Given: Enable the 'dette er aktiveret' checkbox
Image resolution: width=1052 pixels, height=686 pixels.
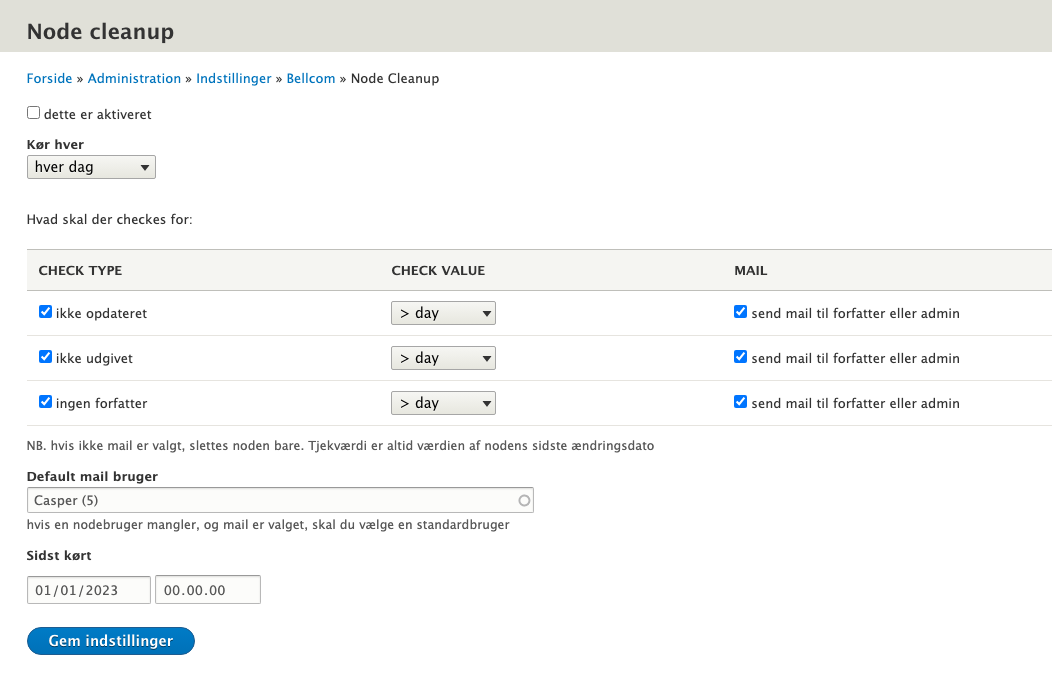Looking at the screenshot, I should click(x=34, y=113).
